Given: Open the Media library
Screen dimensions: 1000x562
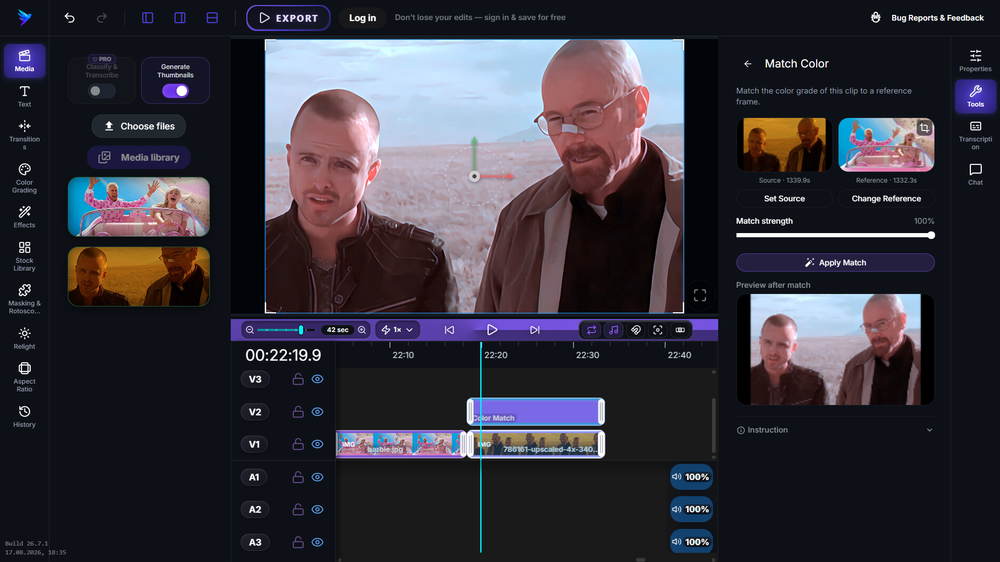Looking at the screenshot, I should click(x=138, y=158).
